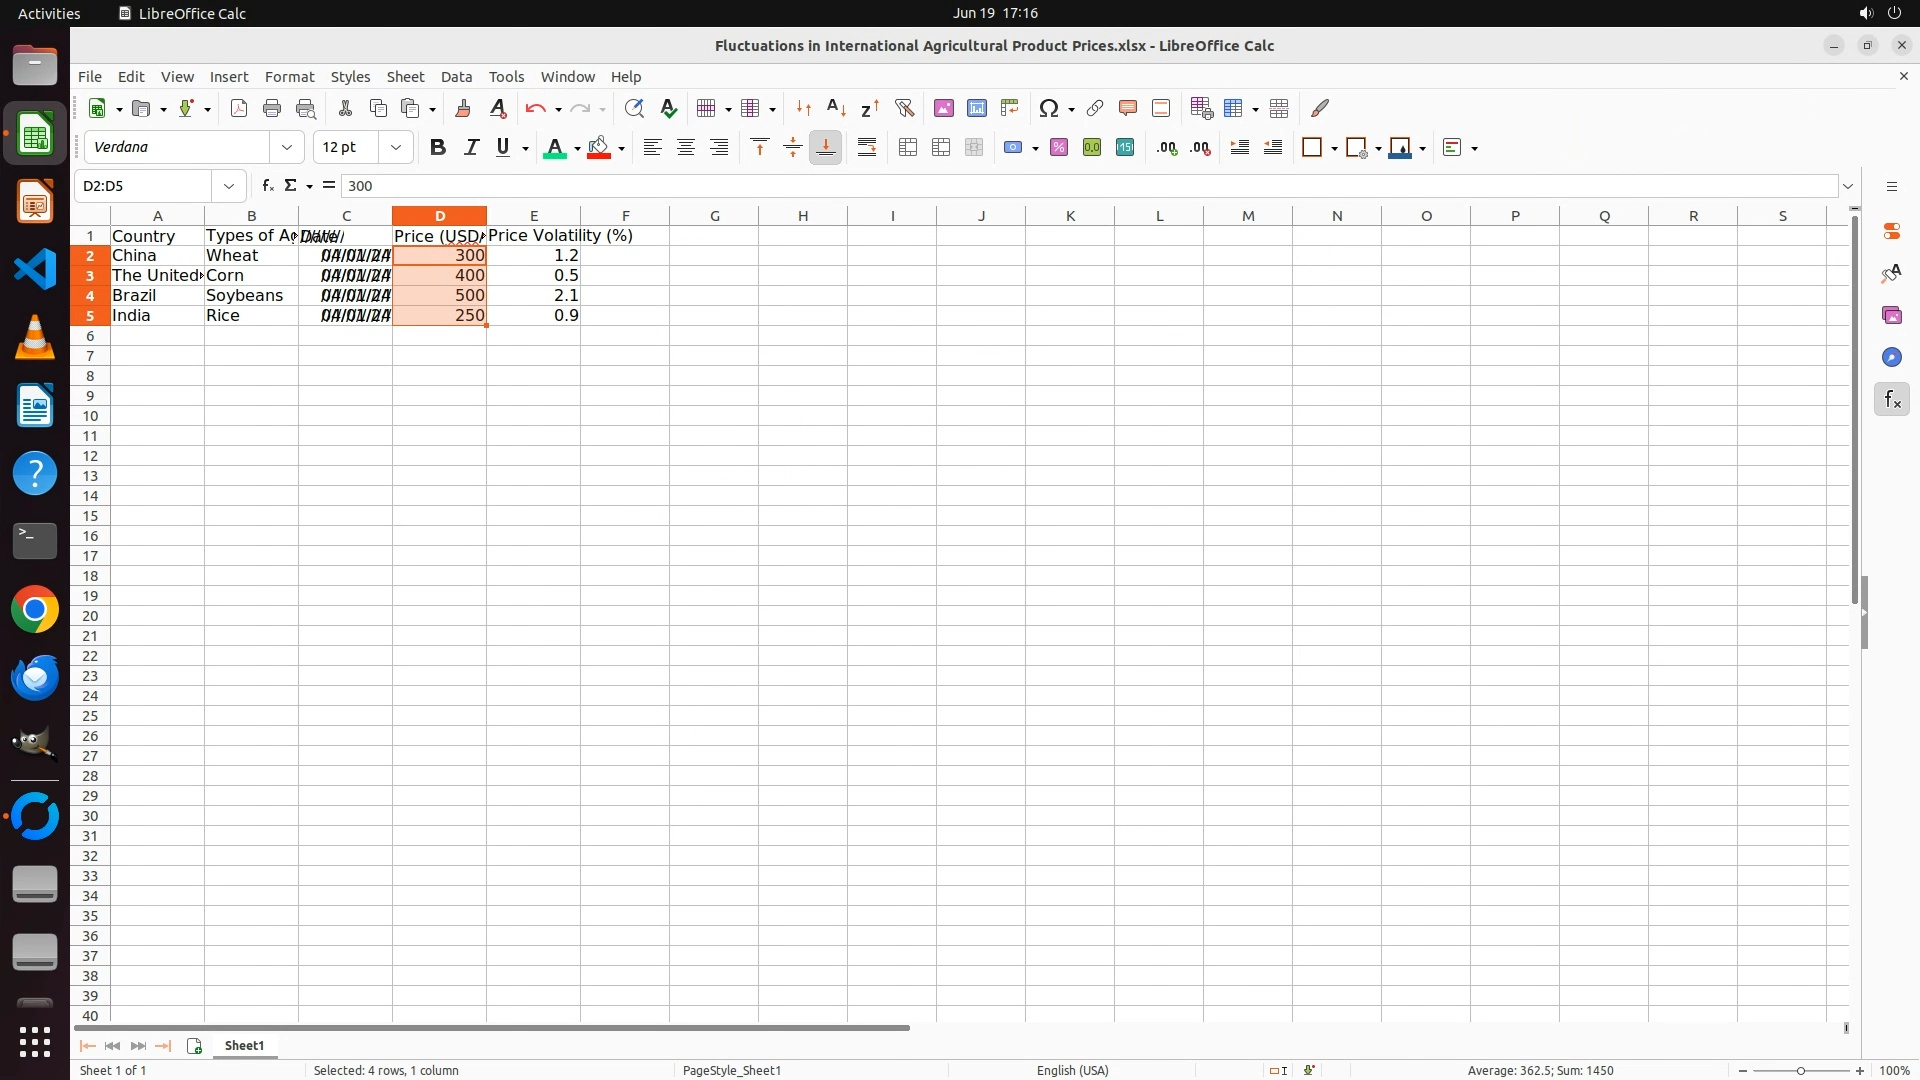Click the Clone Formatting paintbrush

(x=463, y=108)
